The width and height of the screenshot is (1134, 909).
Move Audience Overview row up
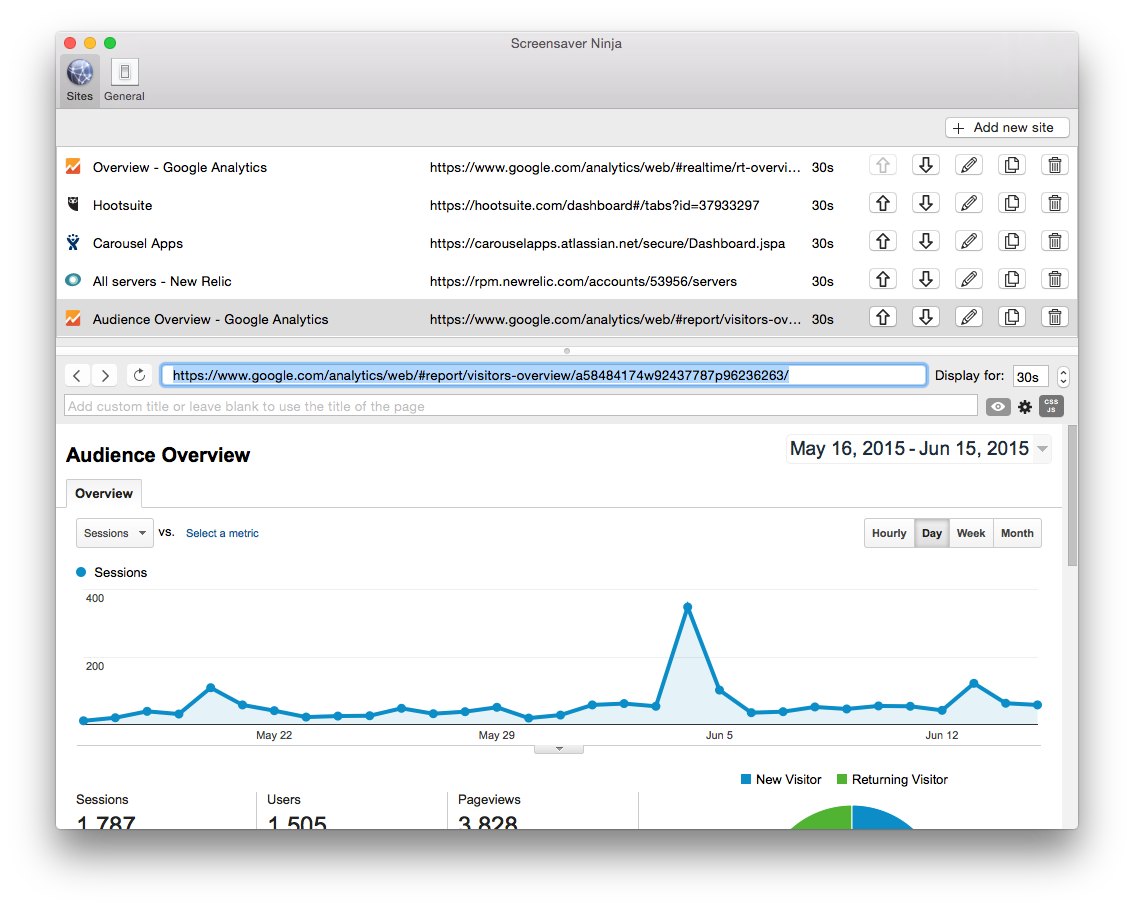883,317
